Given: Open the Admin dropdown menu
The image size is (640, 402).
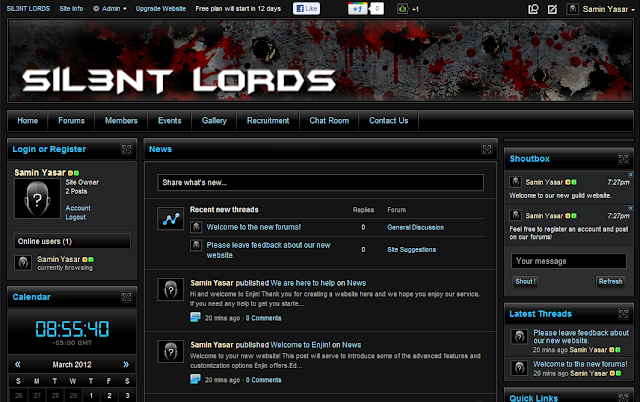Looking at the screenshot, I should coord(110,9).
